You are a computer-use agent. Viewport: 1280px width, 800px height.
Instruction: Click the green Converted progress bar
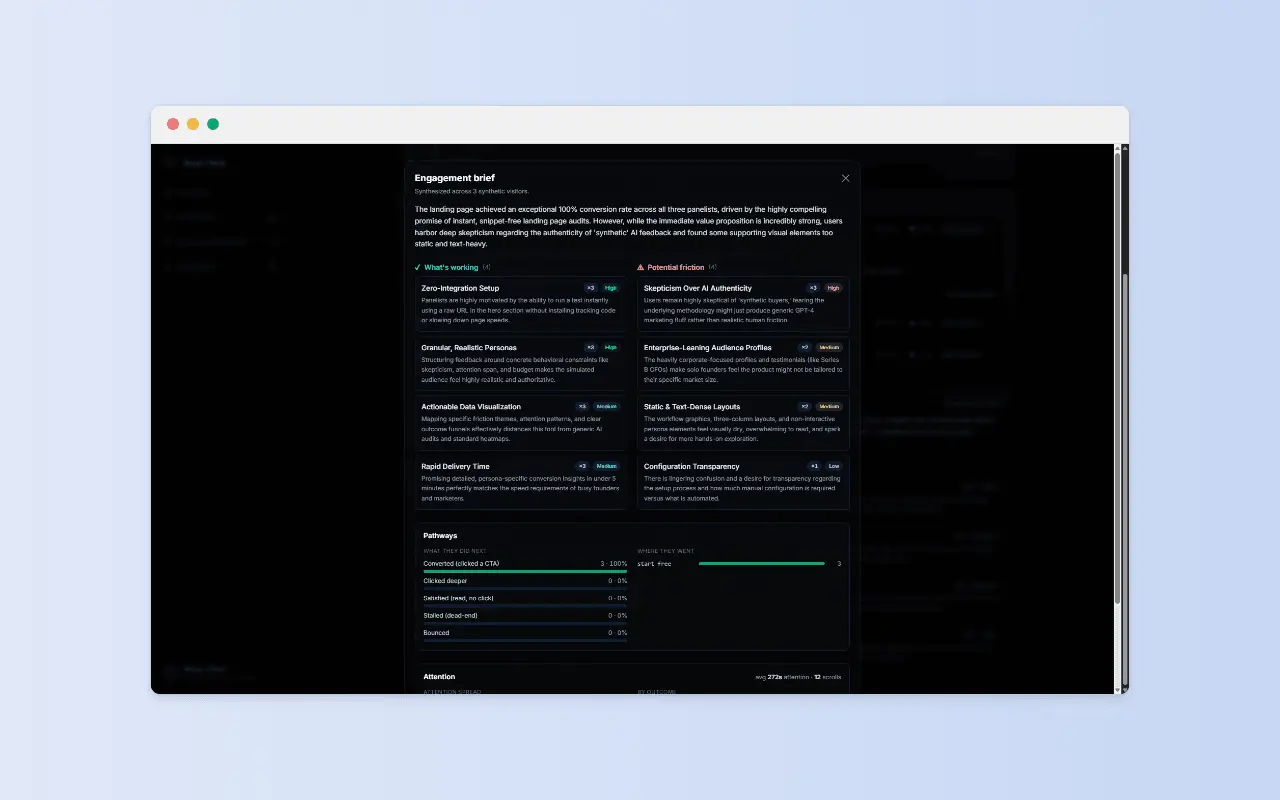click(x=525, y=571)
